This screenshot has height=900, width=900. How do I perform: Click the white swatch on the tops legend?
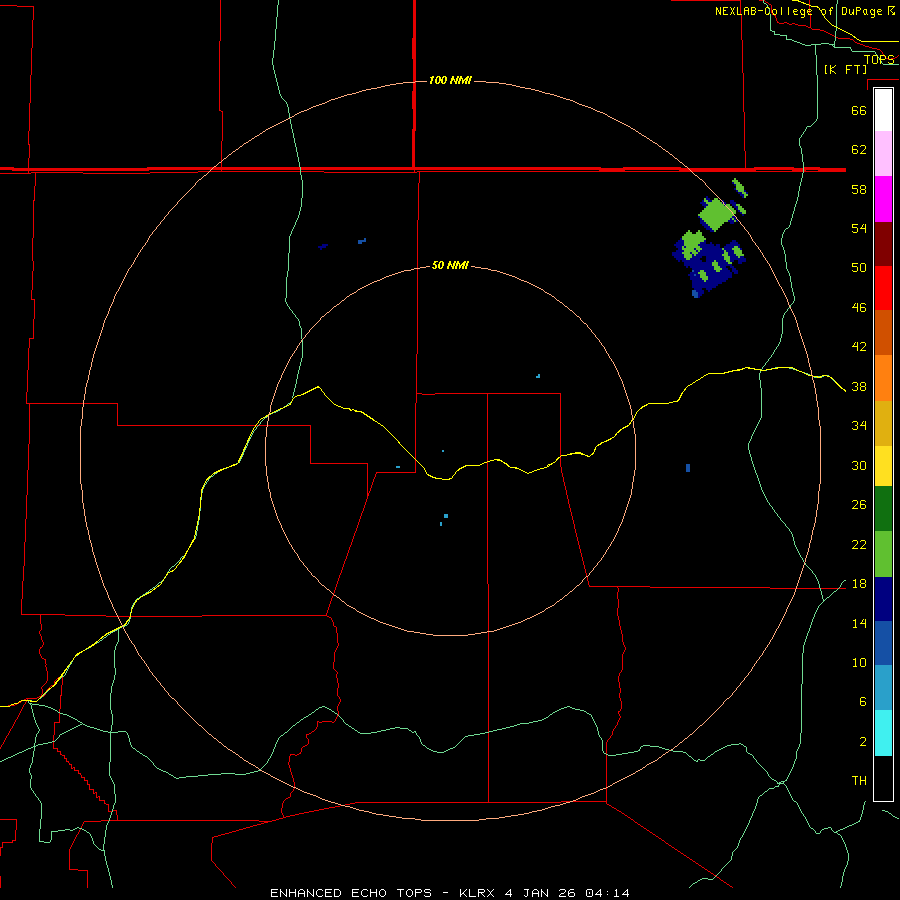click(x=883, y=110)
